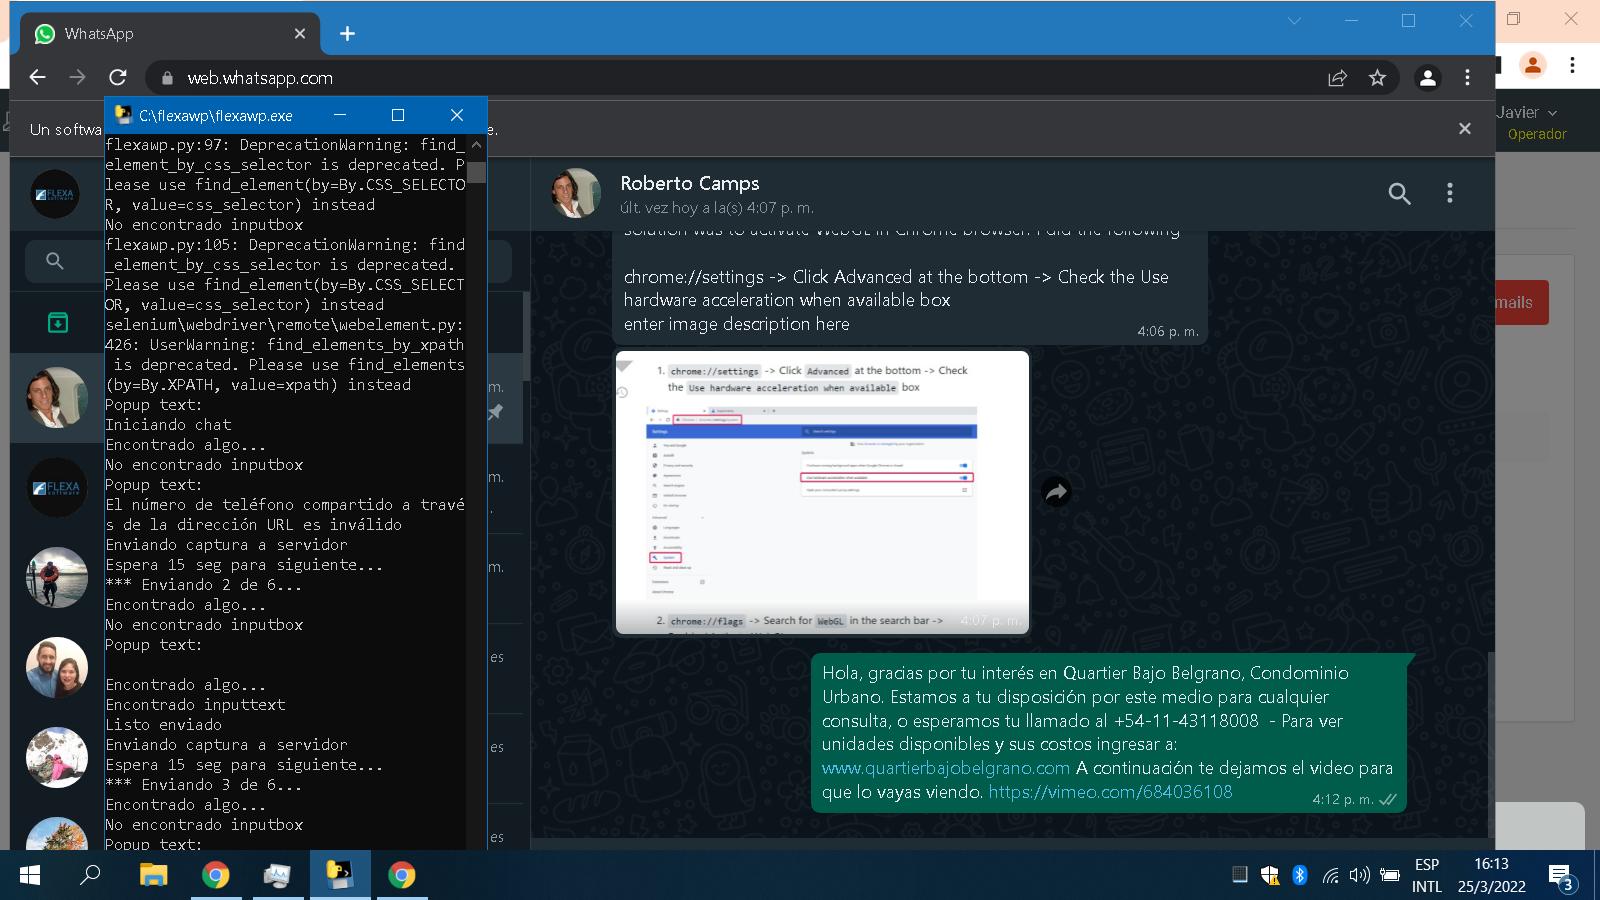Open the chrome settings screenshot image
The width and height of the screenshot is (1600, 900).
pos(822,492)
